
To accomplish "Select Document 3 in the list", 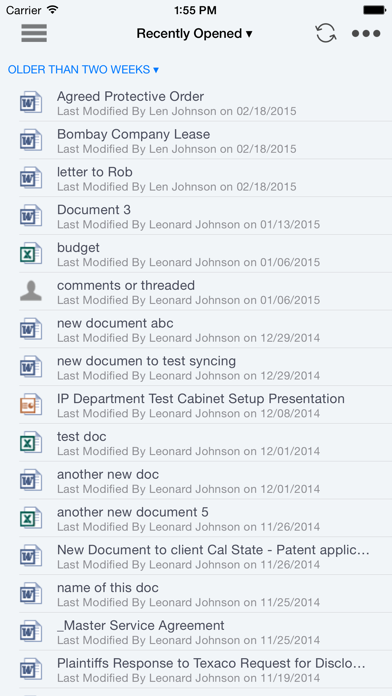I will pyautogui.click(x=206, y=216).
